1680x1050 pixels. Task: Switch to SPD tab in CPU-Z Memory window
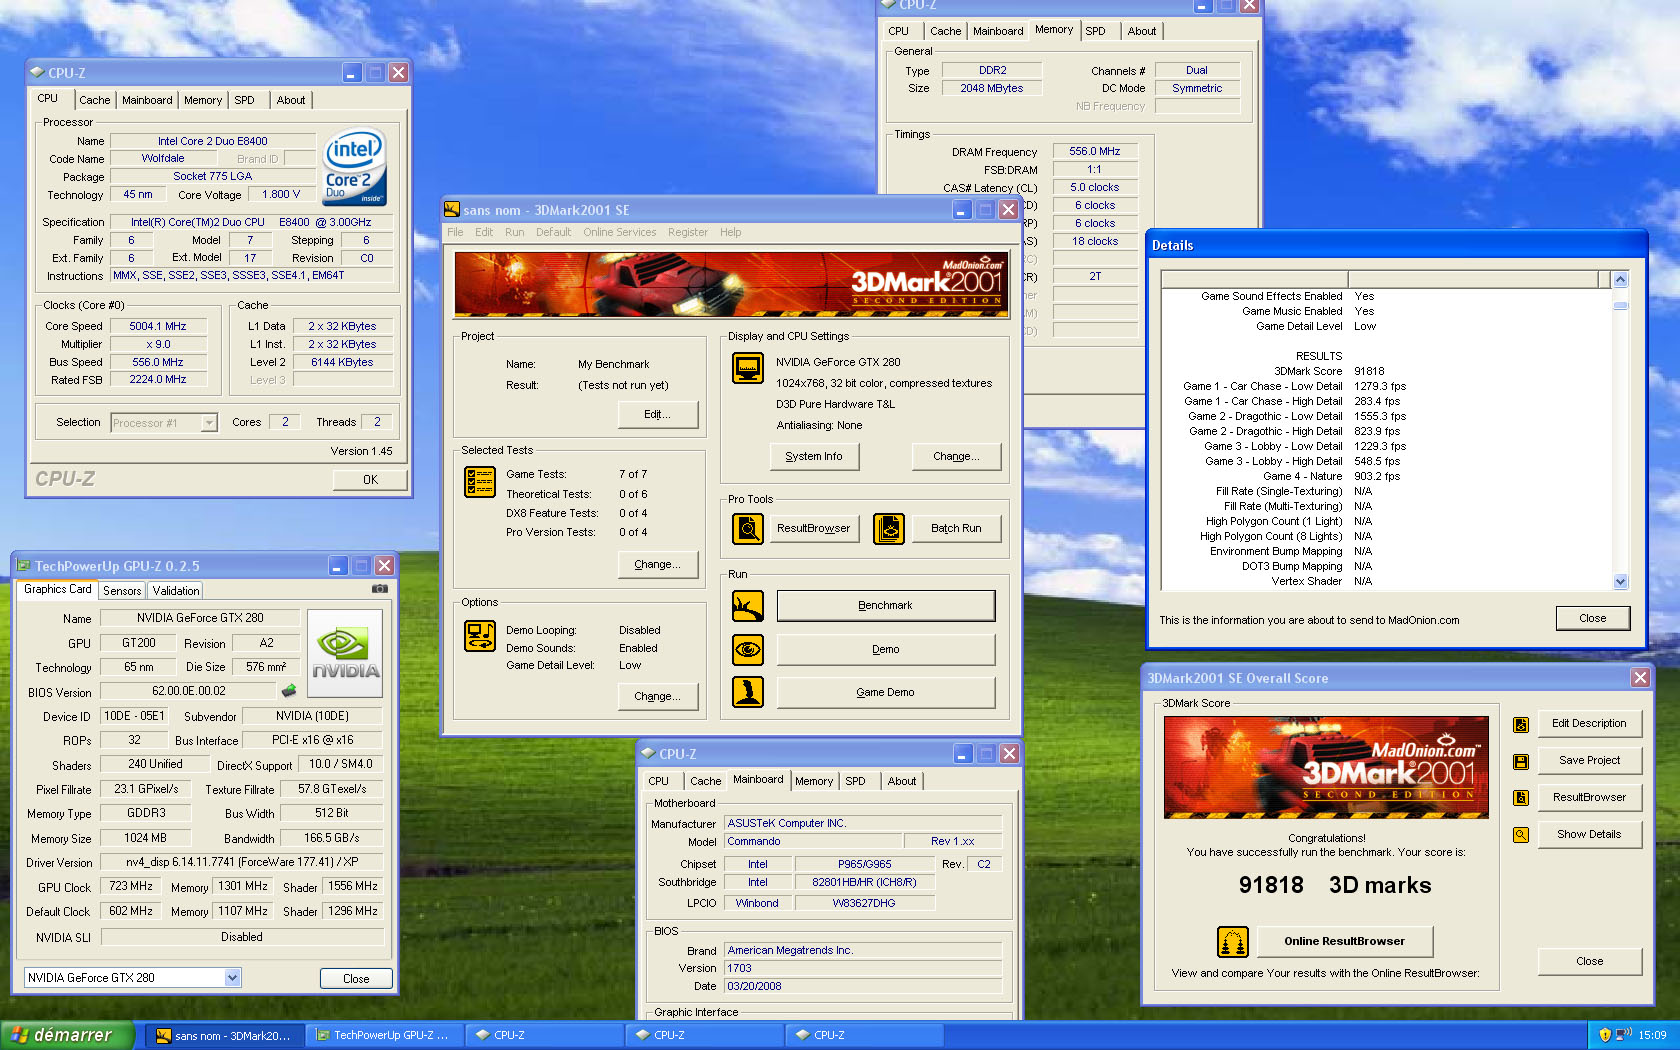(x=1096, y=31)
